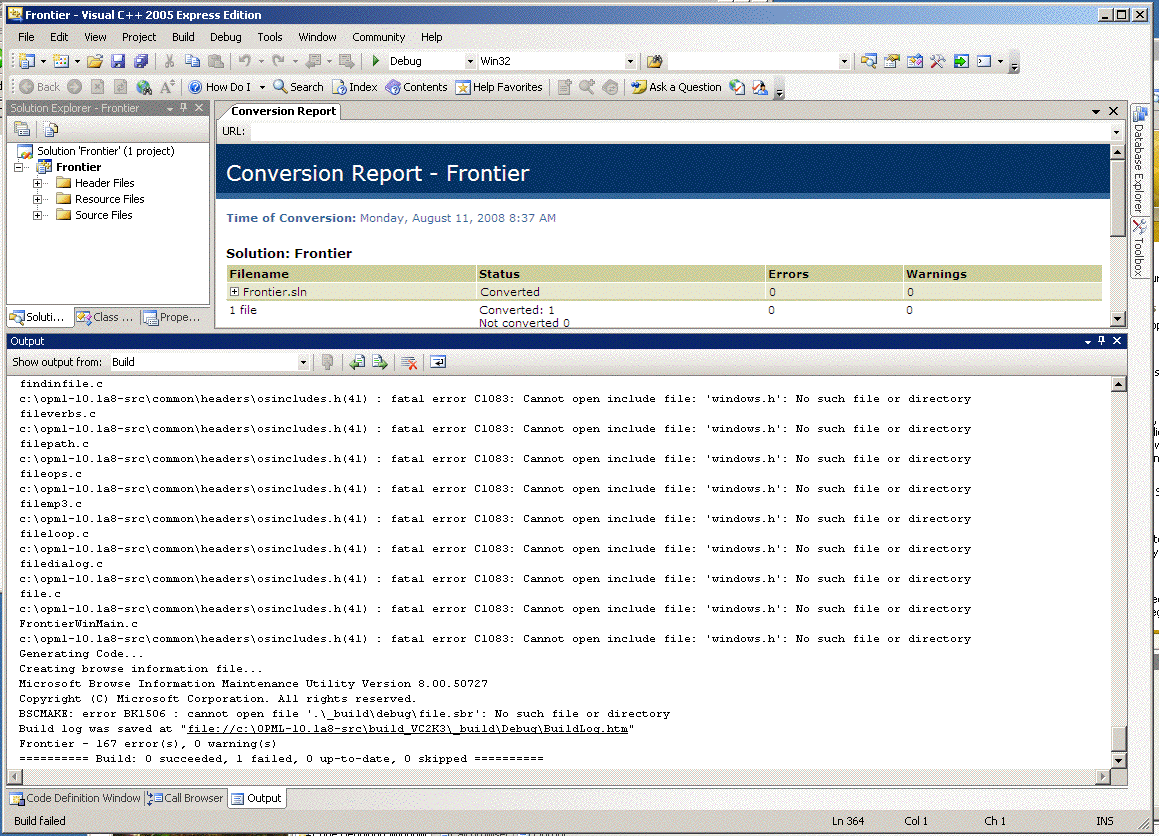
Task: Click the Go to Next Message icon
Action: (x=380, y=362)
